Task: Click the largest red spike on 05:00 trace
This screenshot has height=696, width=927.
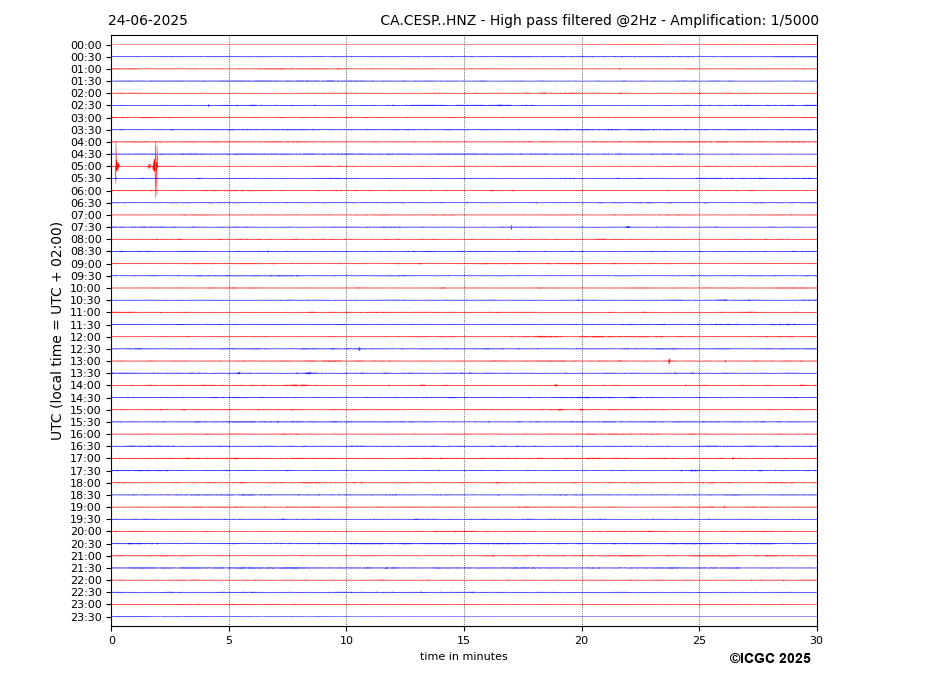Action: tap(155, 169)
